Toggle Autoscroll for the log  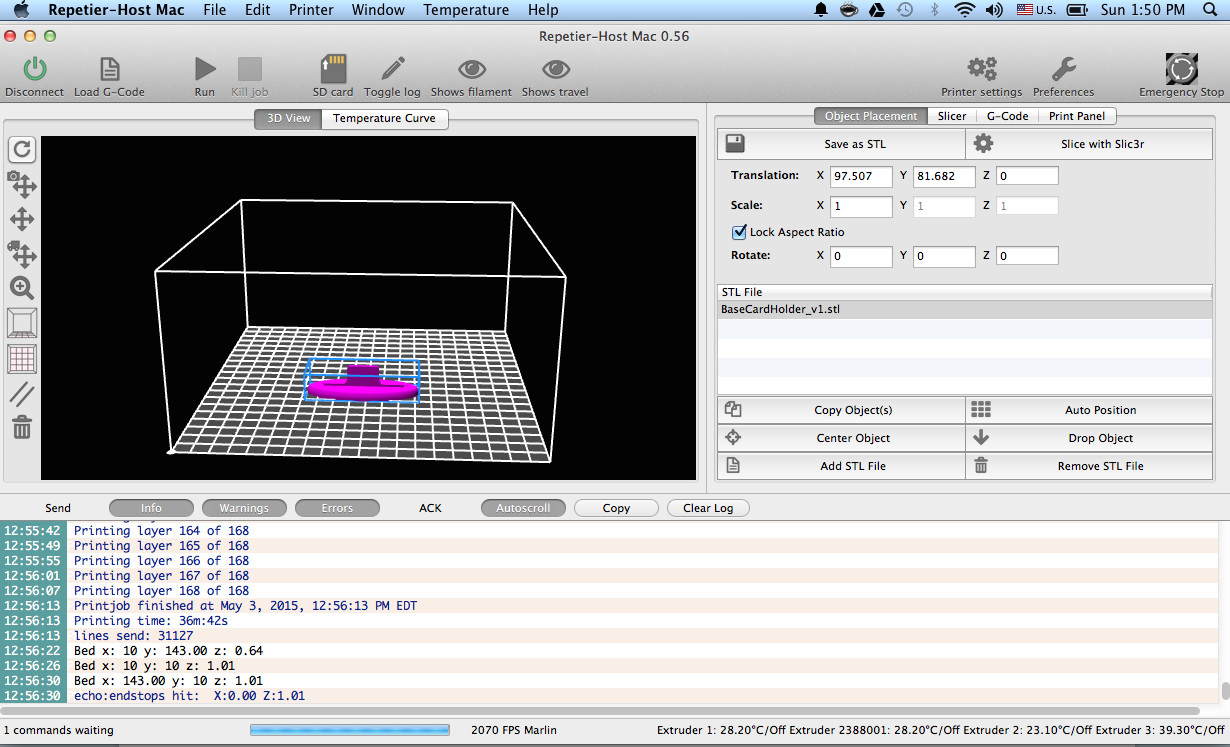click(523, 508)
